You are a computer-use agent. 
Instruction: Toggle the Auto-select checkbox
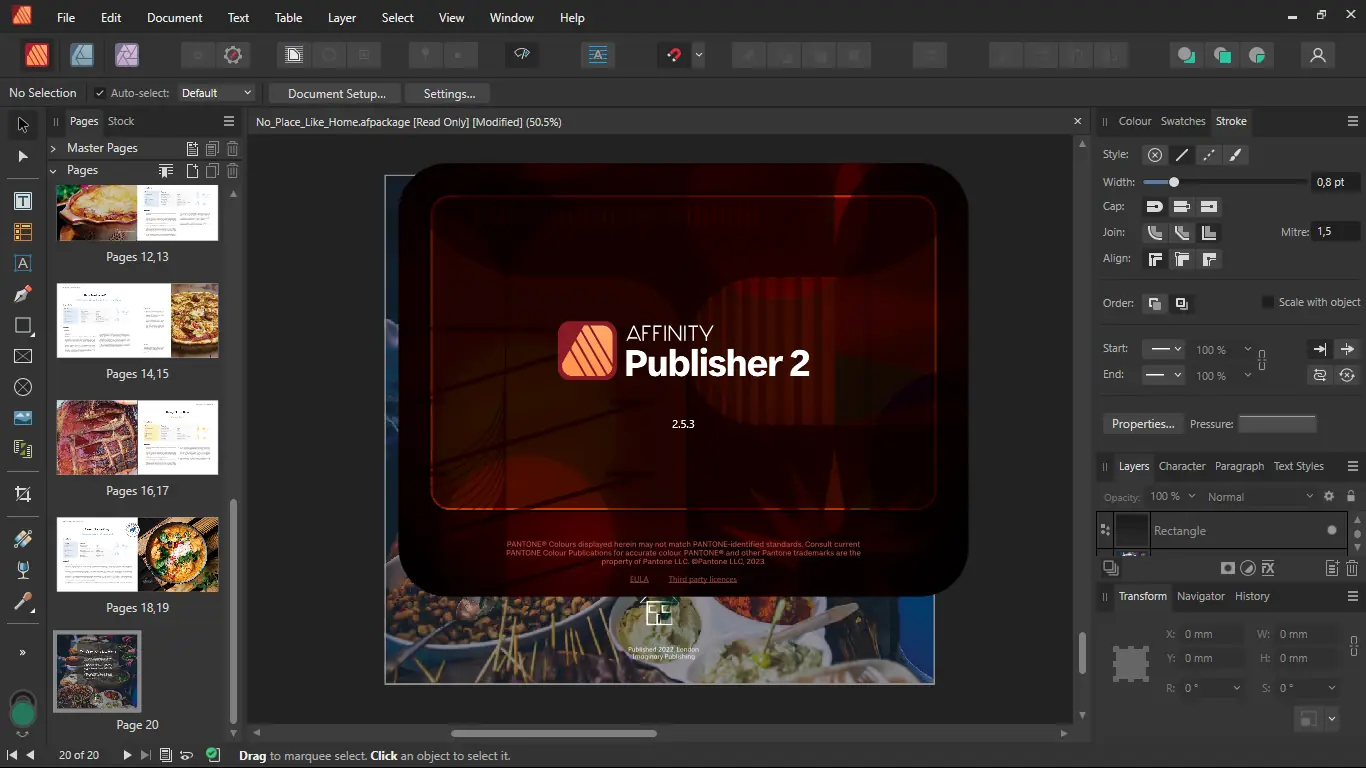pos(100,93)
